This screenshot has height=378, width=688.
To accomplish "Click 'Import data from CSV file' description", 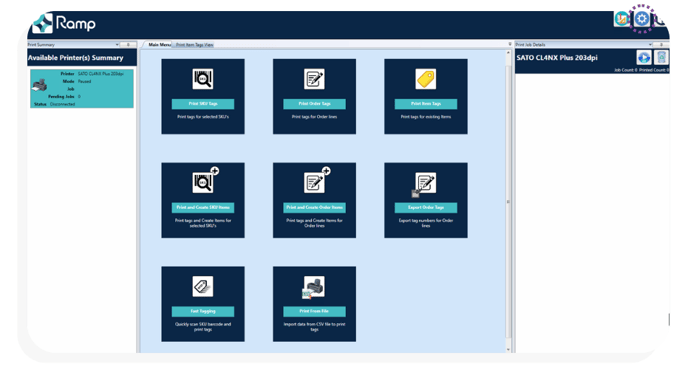I will (x=314, y=327).
